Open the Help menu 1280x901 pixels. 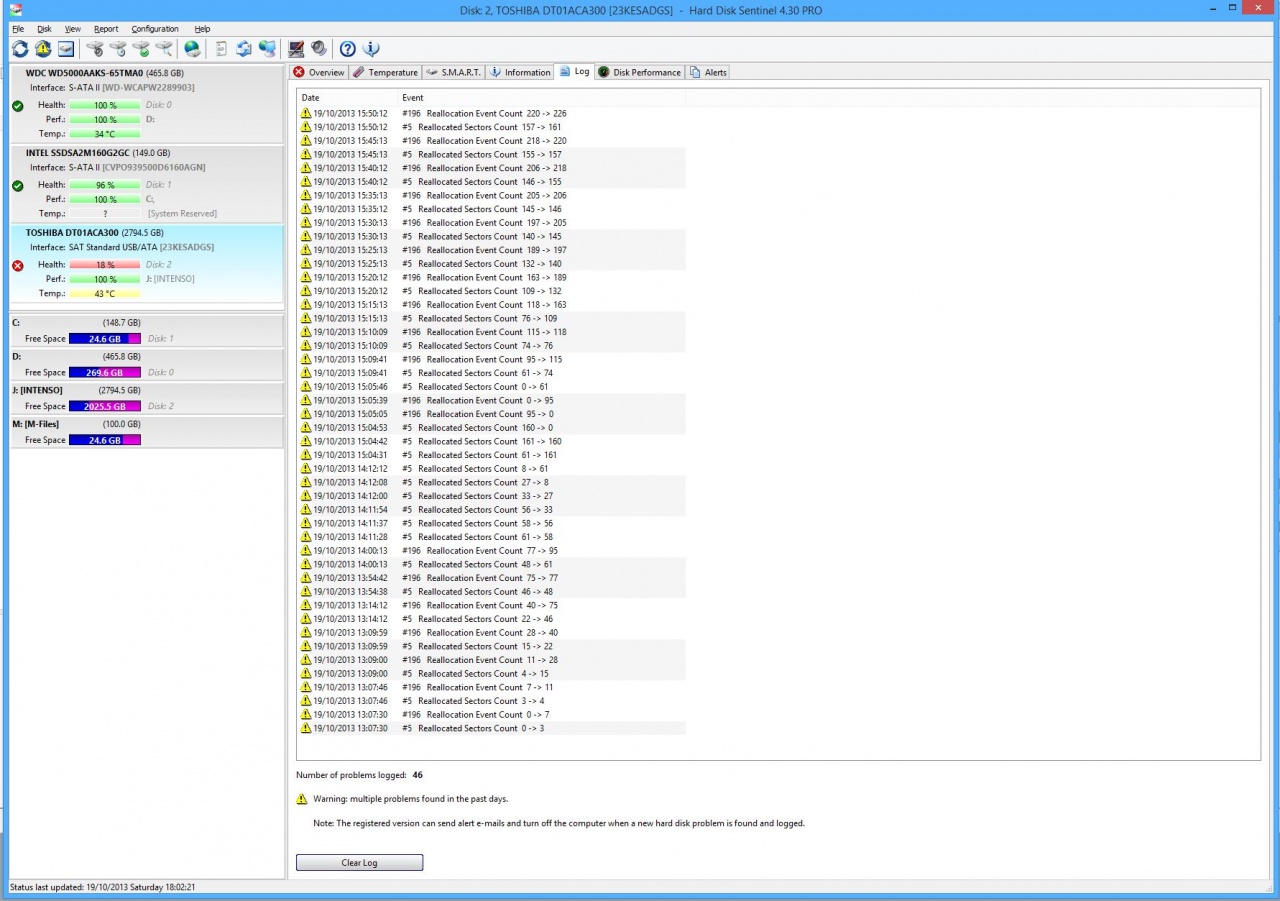[202, 29]
